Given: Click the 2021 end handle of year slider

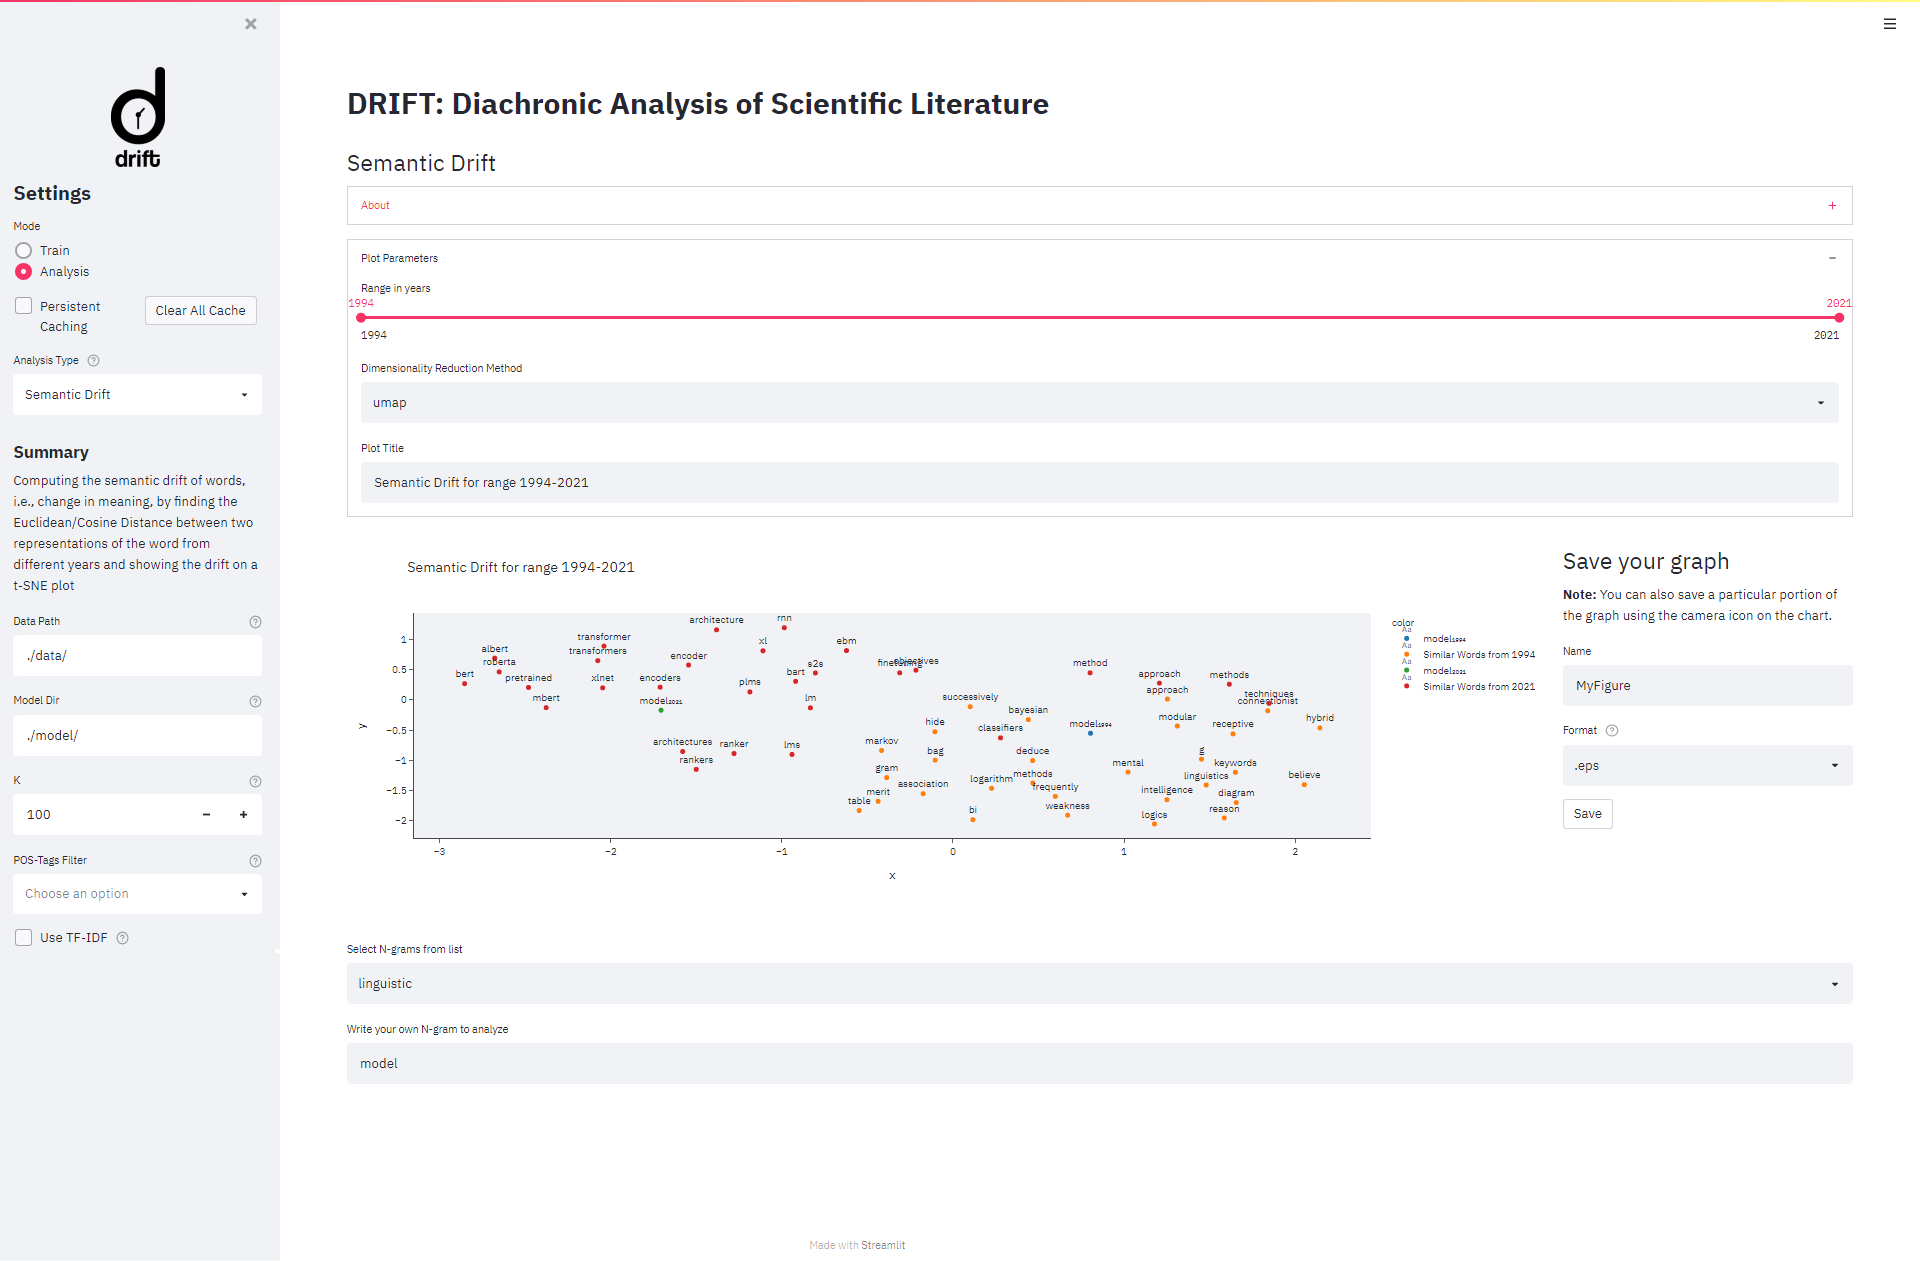Looking at the screenshot, I should point(1838,318).
